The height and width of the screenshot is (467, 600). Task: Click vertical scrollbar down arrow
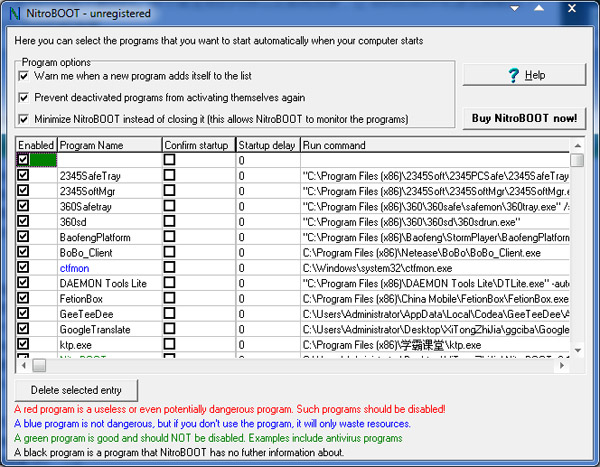577,350
